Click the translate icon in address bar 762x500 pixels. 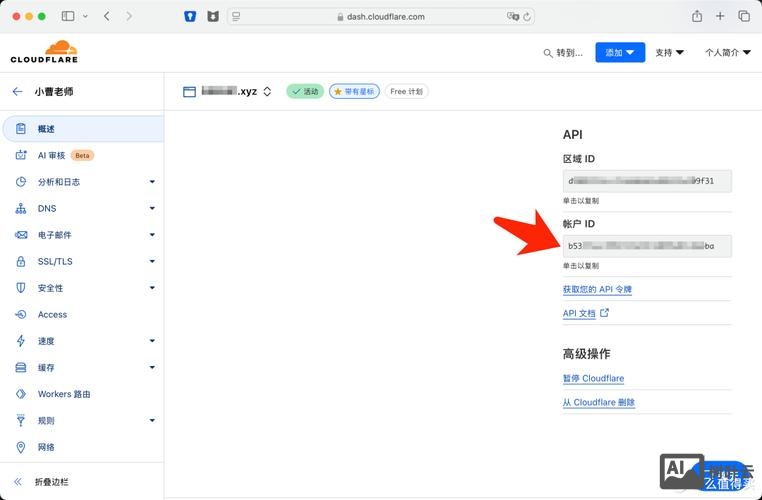pyautogui.click(x=513, y=17)
